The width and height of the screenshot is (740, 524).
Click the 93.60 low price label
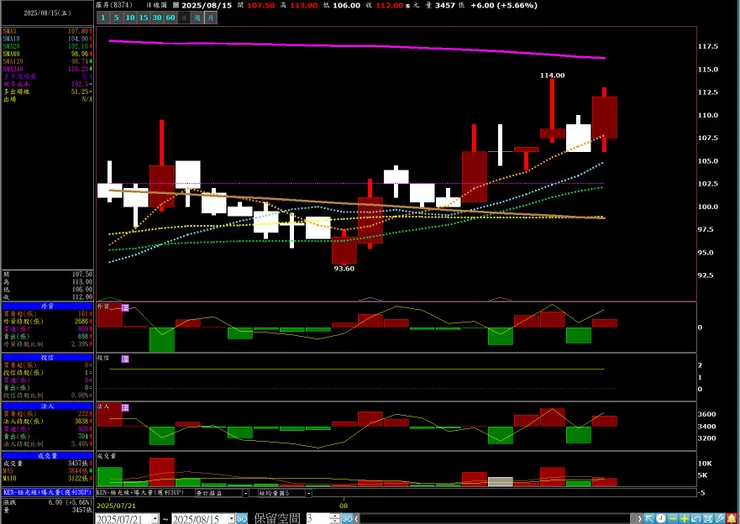pyautogui.click(x=344, y=269)
